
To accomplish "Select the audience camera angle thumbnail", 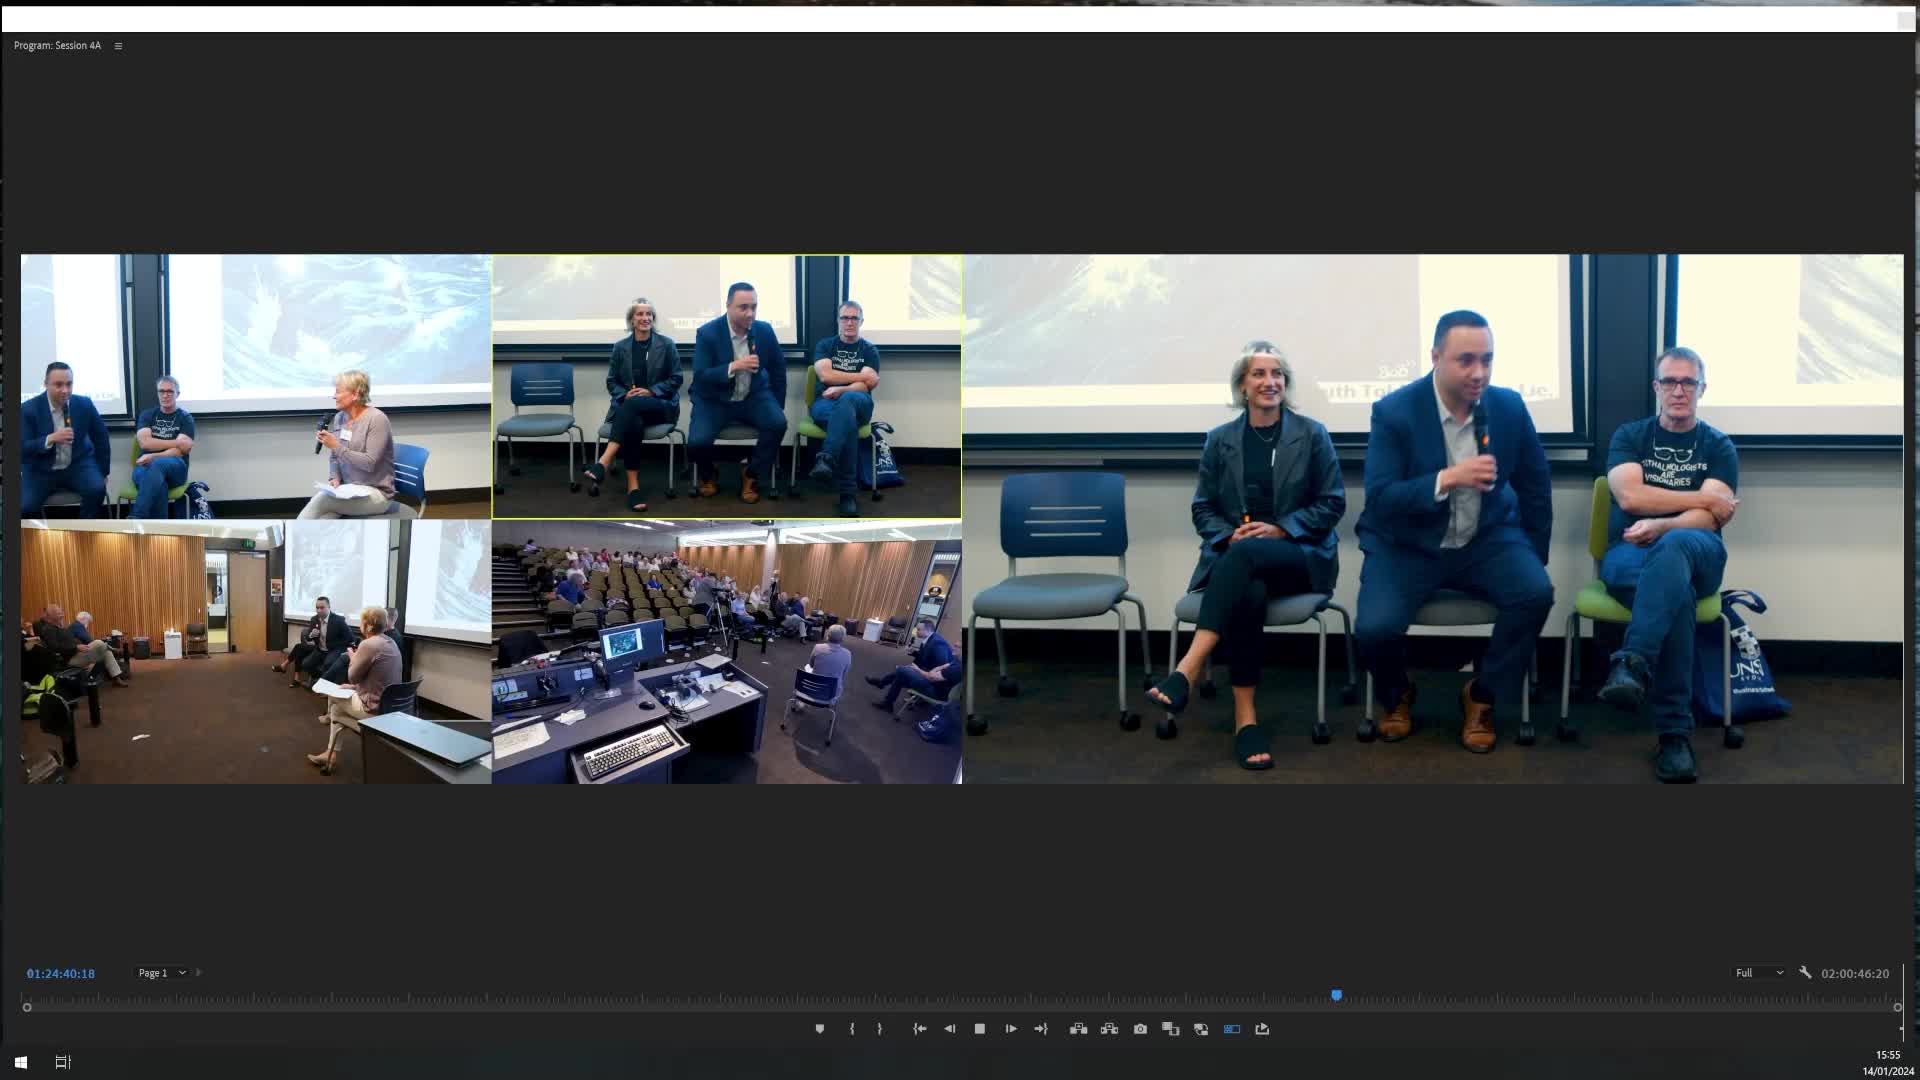I will pyautogui.click(x=727, y=651).
